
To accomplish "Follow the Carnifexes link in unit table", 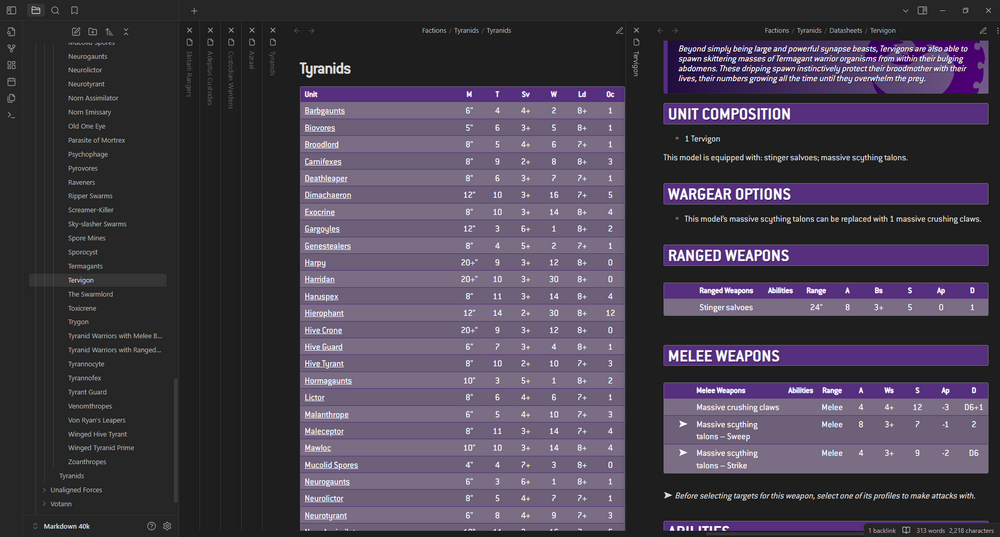I will pos(323,162).
